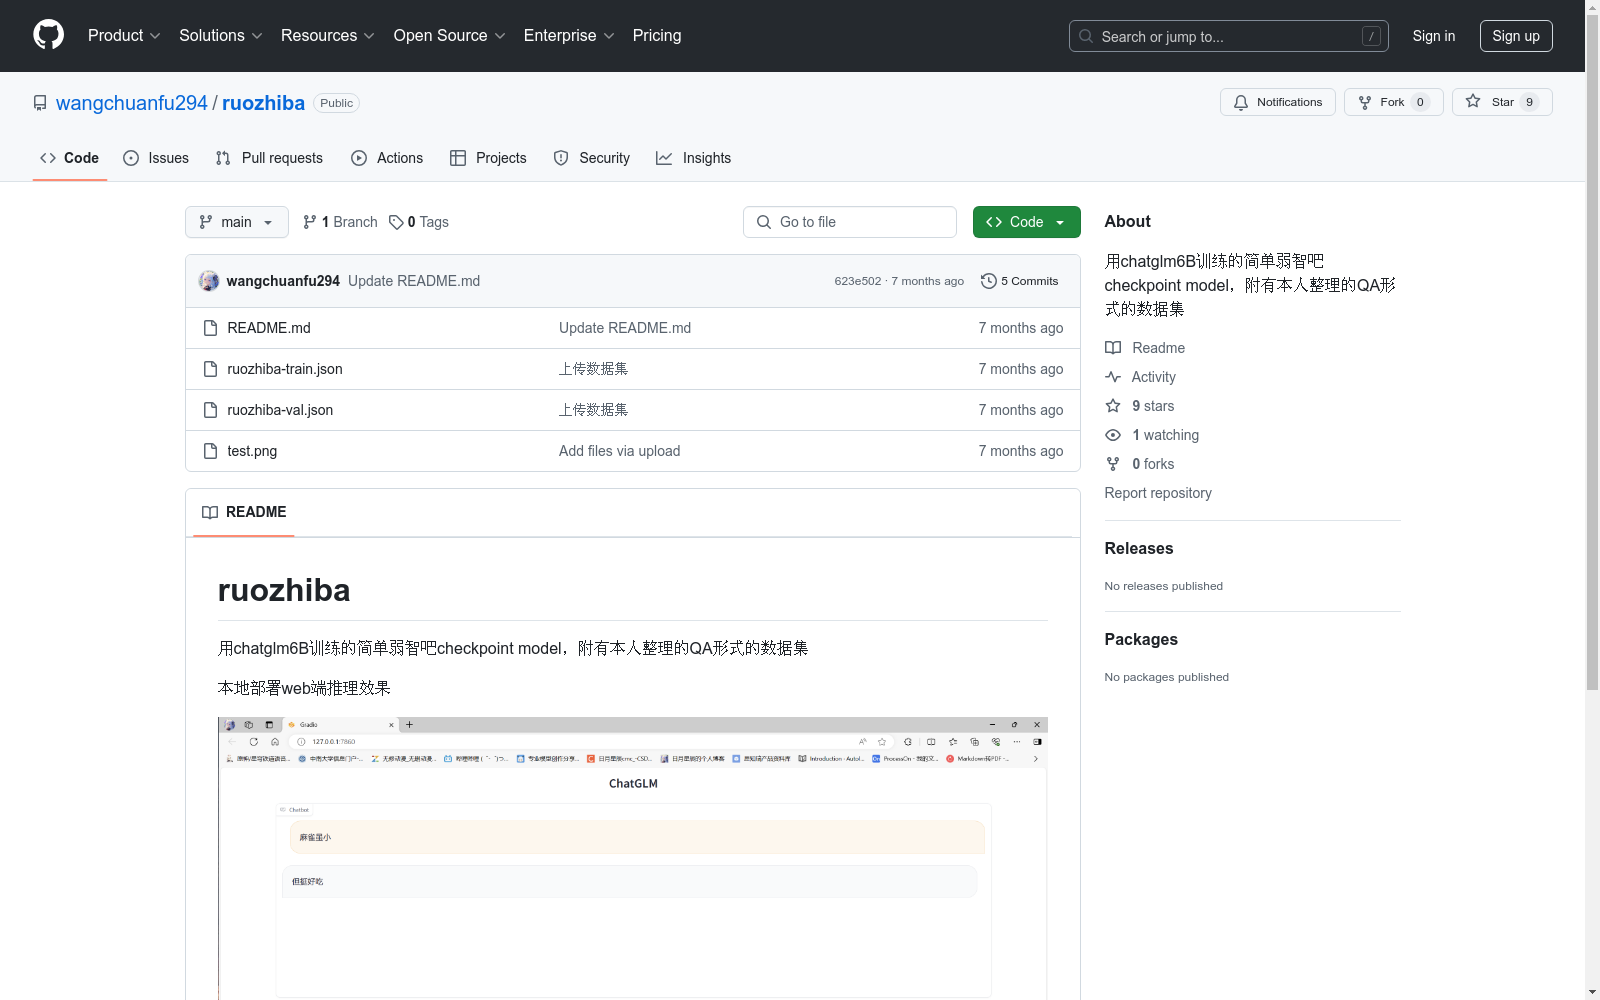
Task: Focus the Search or jump to field
Action: coord(1229,36)
